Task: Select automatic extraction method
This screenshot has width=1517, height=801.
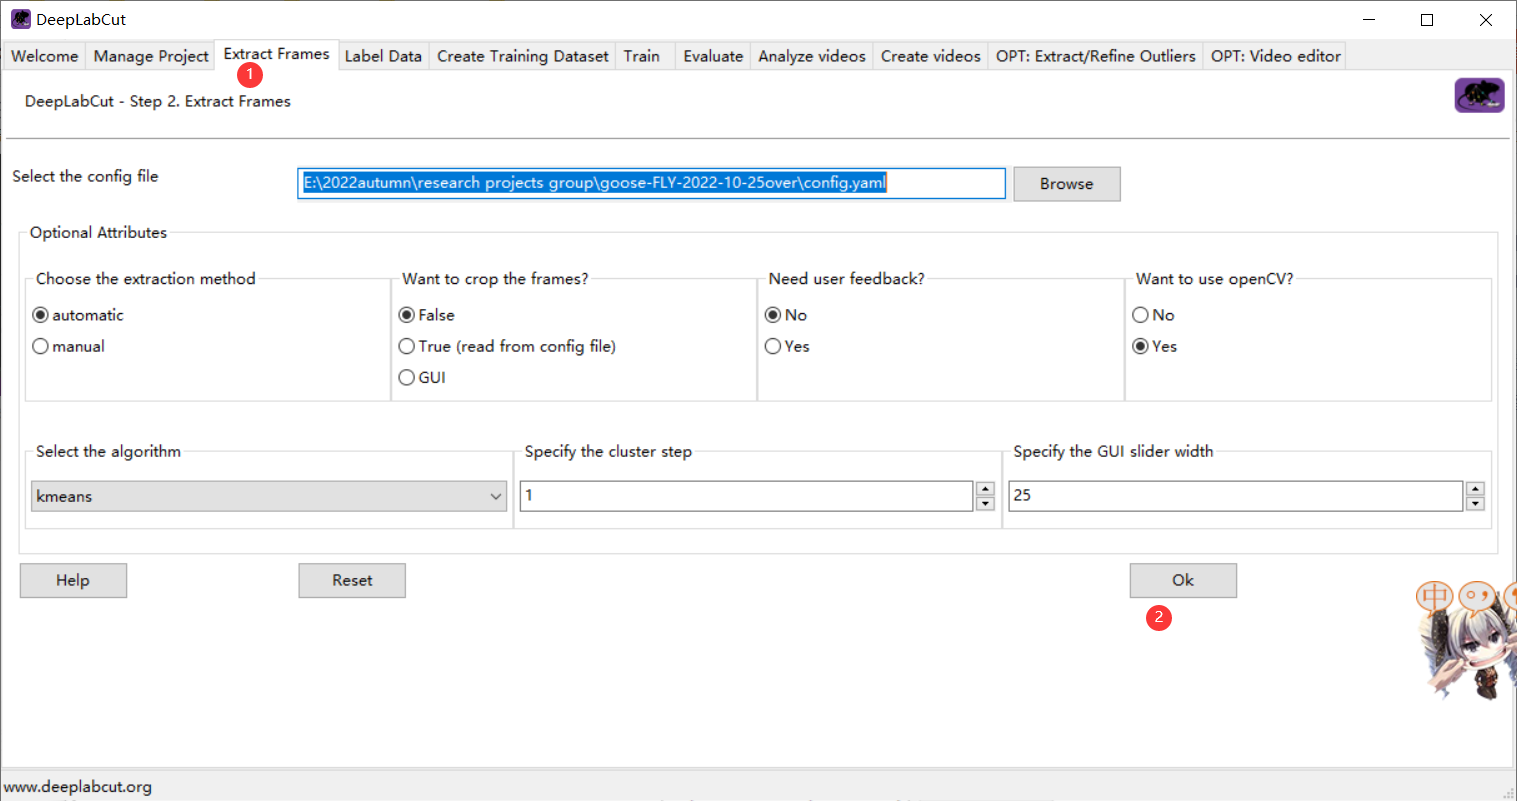Action: (x=78, y=315)
